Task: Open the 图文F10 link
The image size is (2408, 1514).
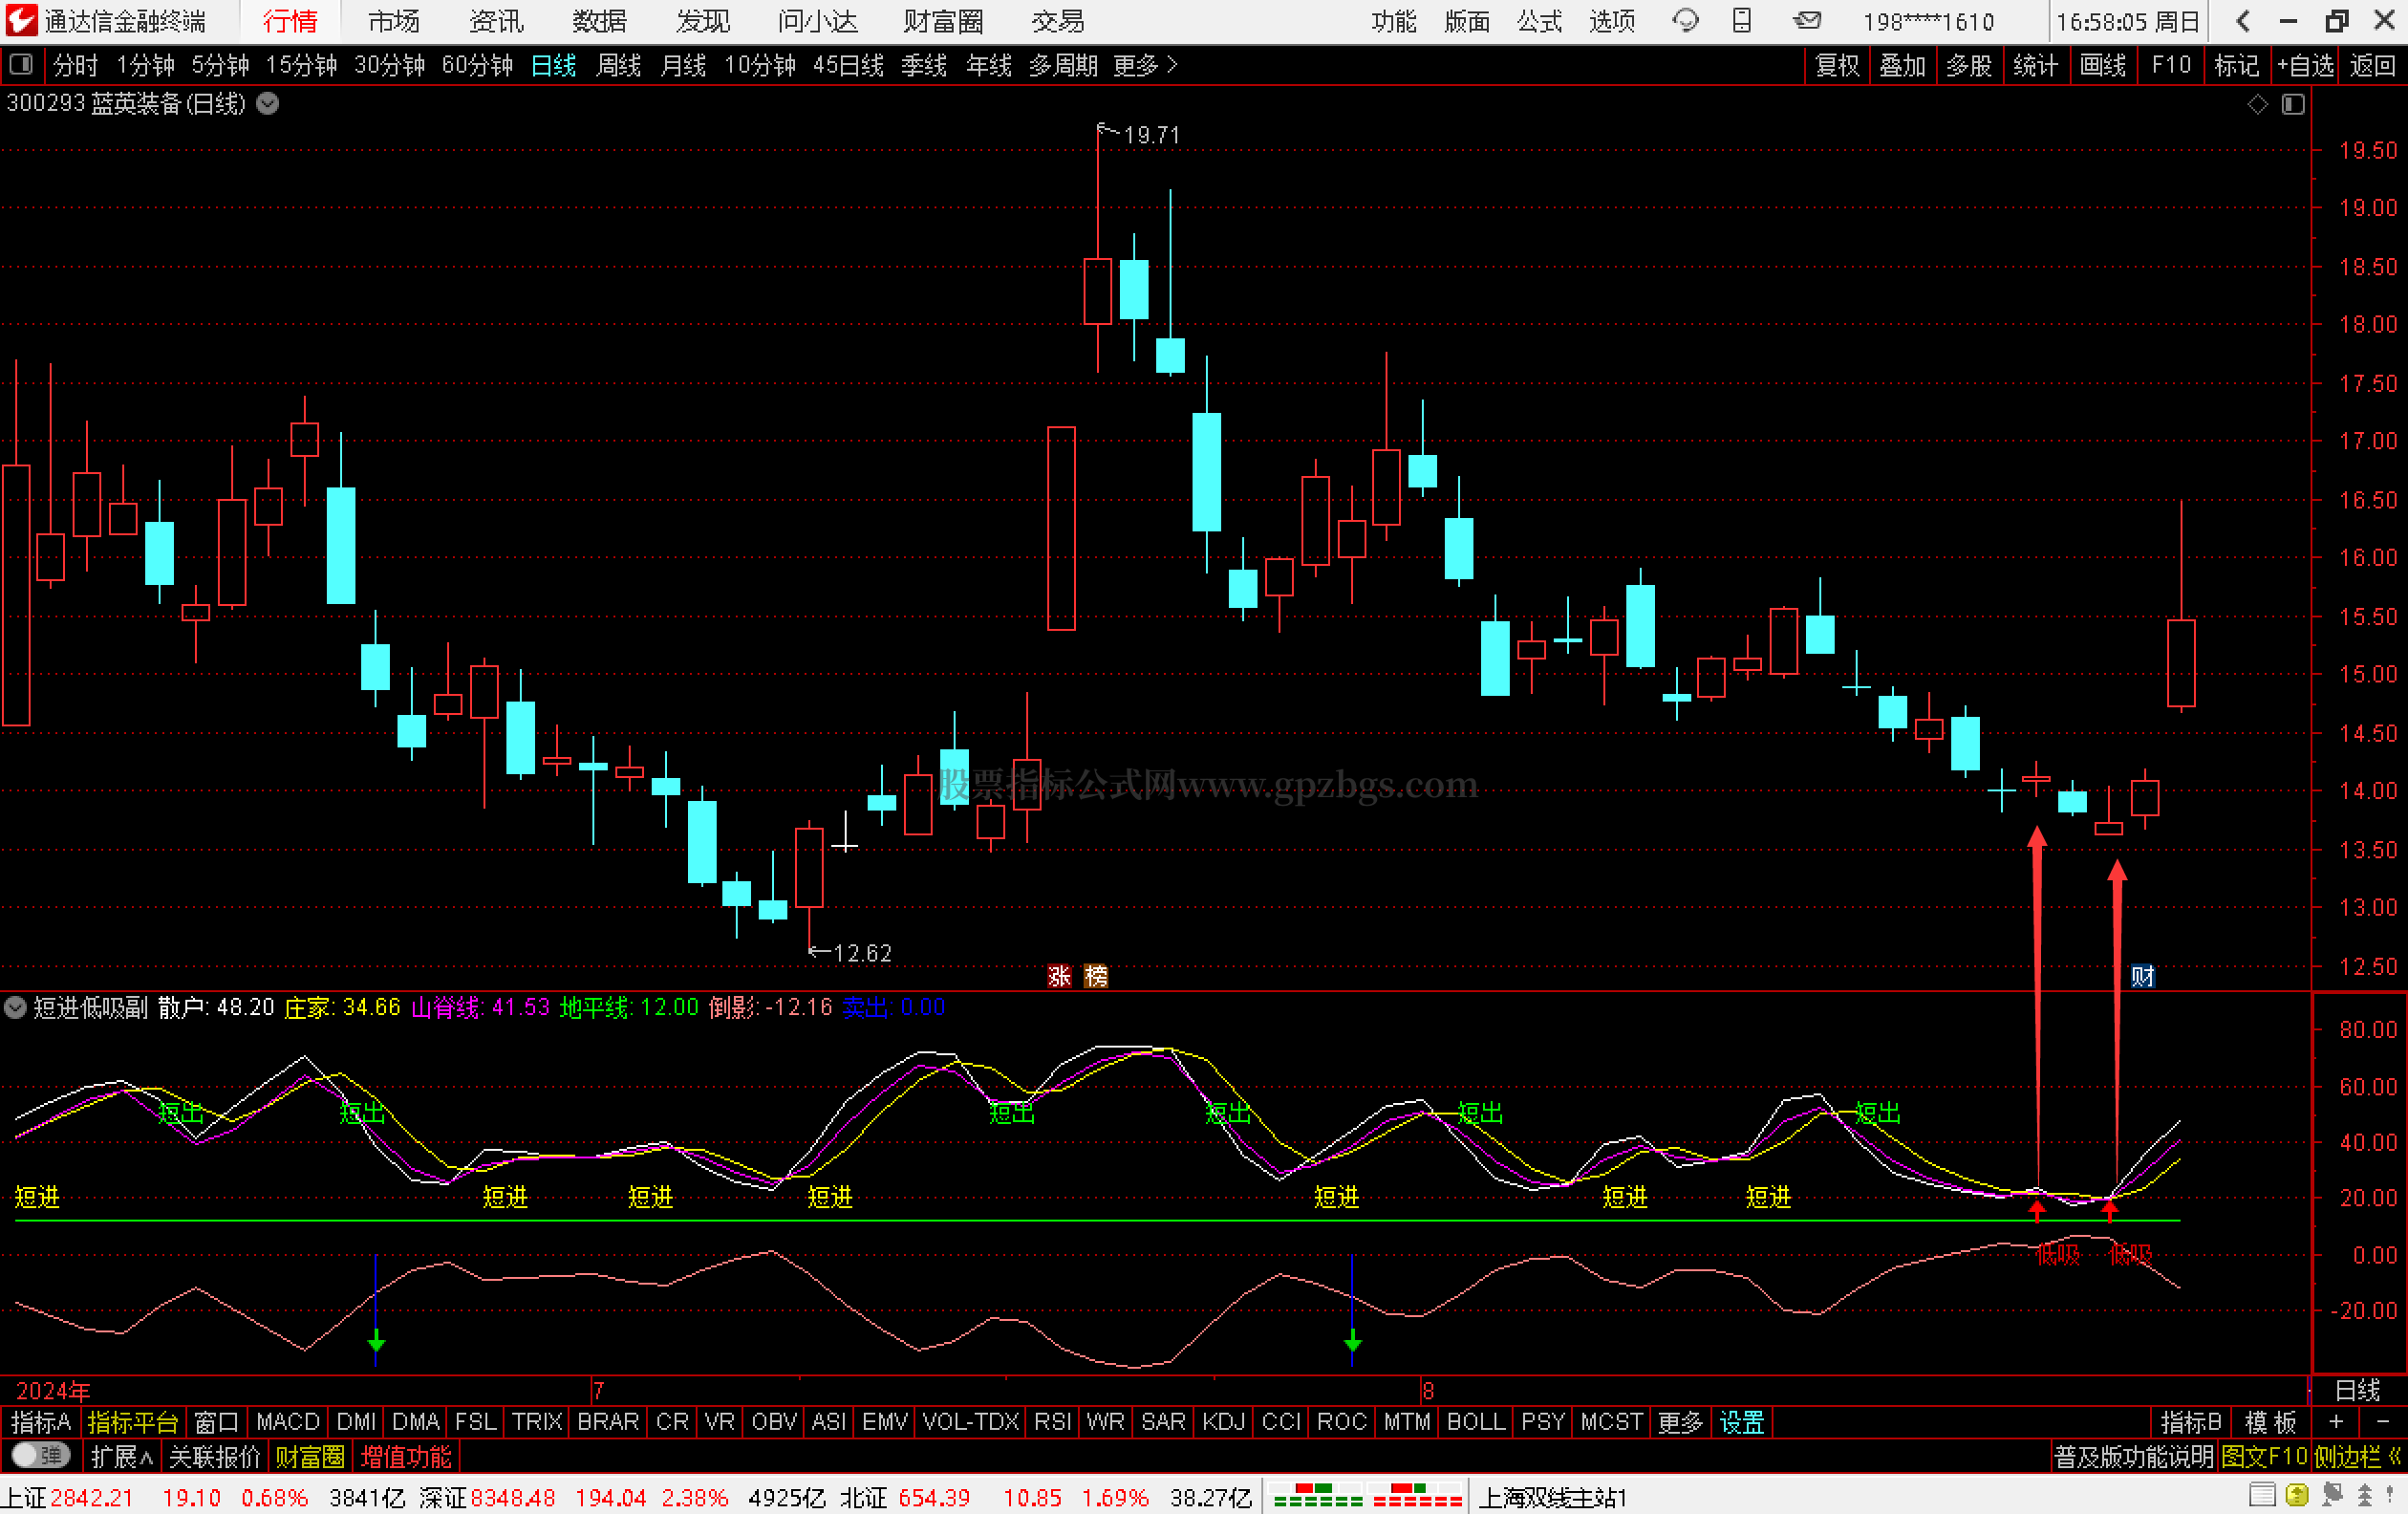Action: click(2264, 1456)
